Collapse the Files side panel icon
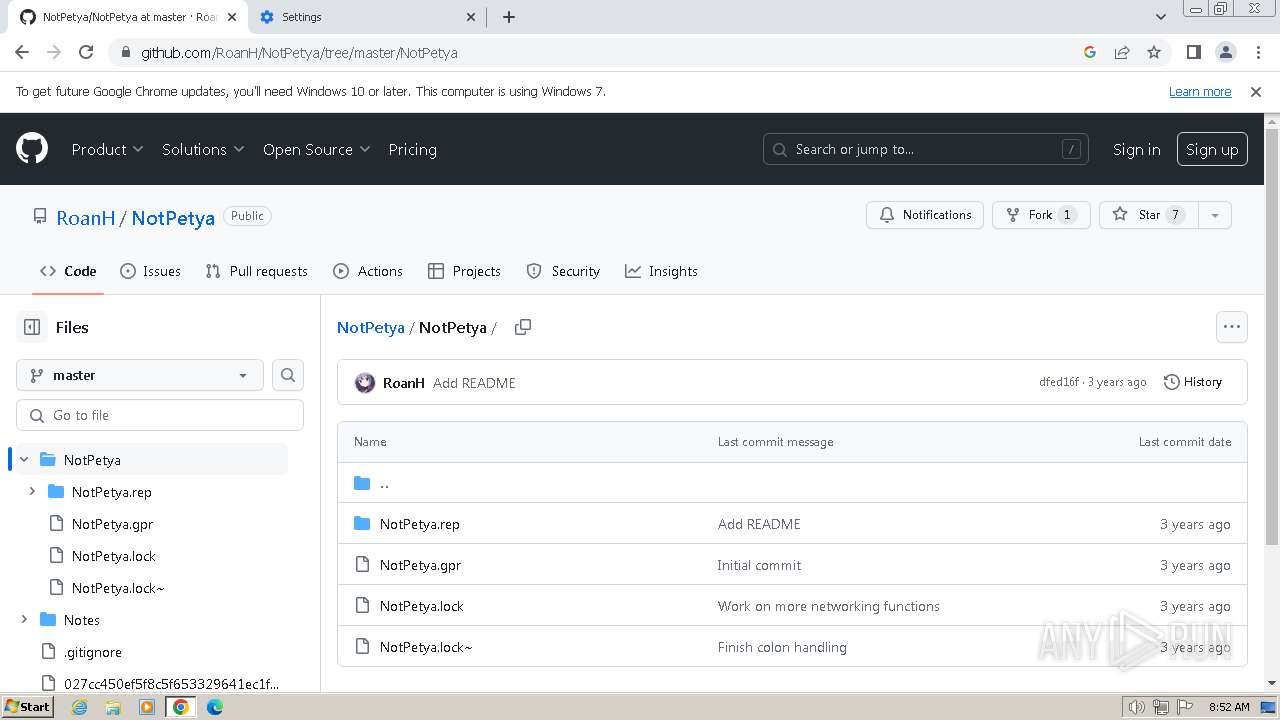Image resolution: width=1280 pixels, height=720 pixels. 32,327
